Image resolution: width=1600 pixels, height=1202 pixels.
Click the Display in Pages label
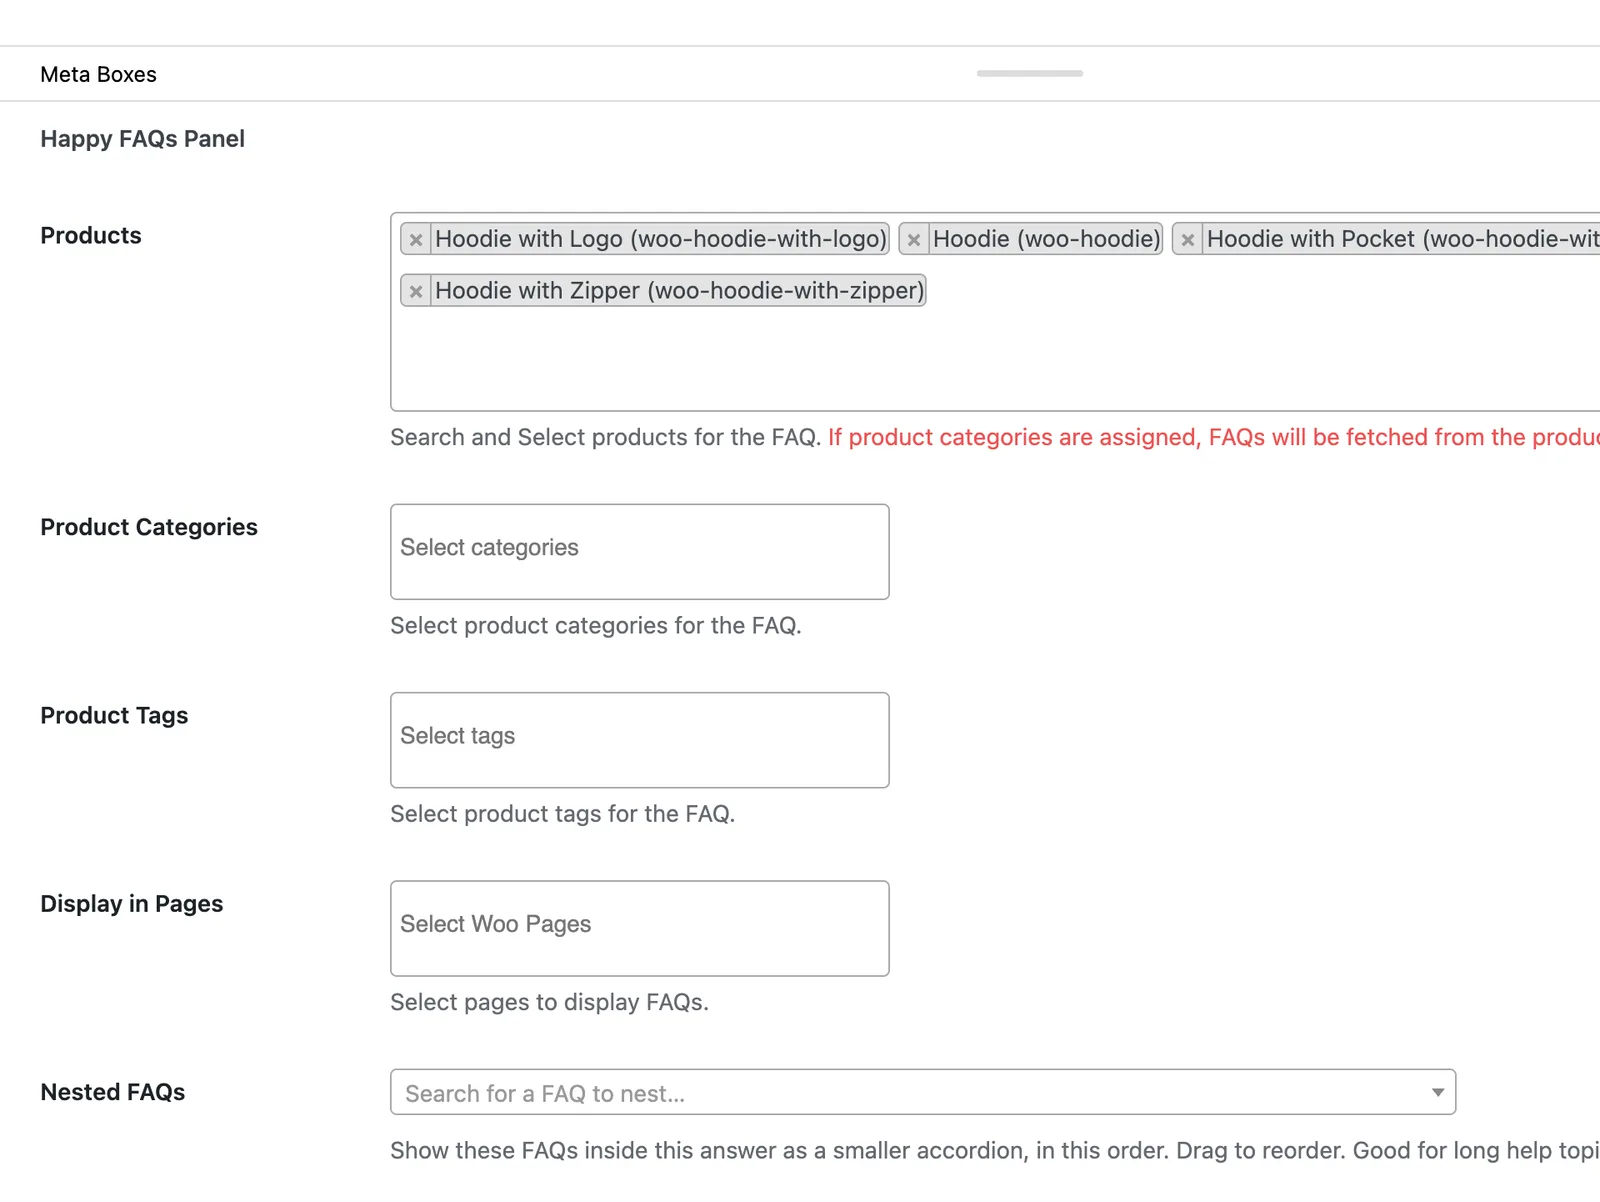tap(132, 903)
